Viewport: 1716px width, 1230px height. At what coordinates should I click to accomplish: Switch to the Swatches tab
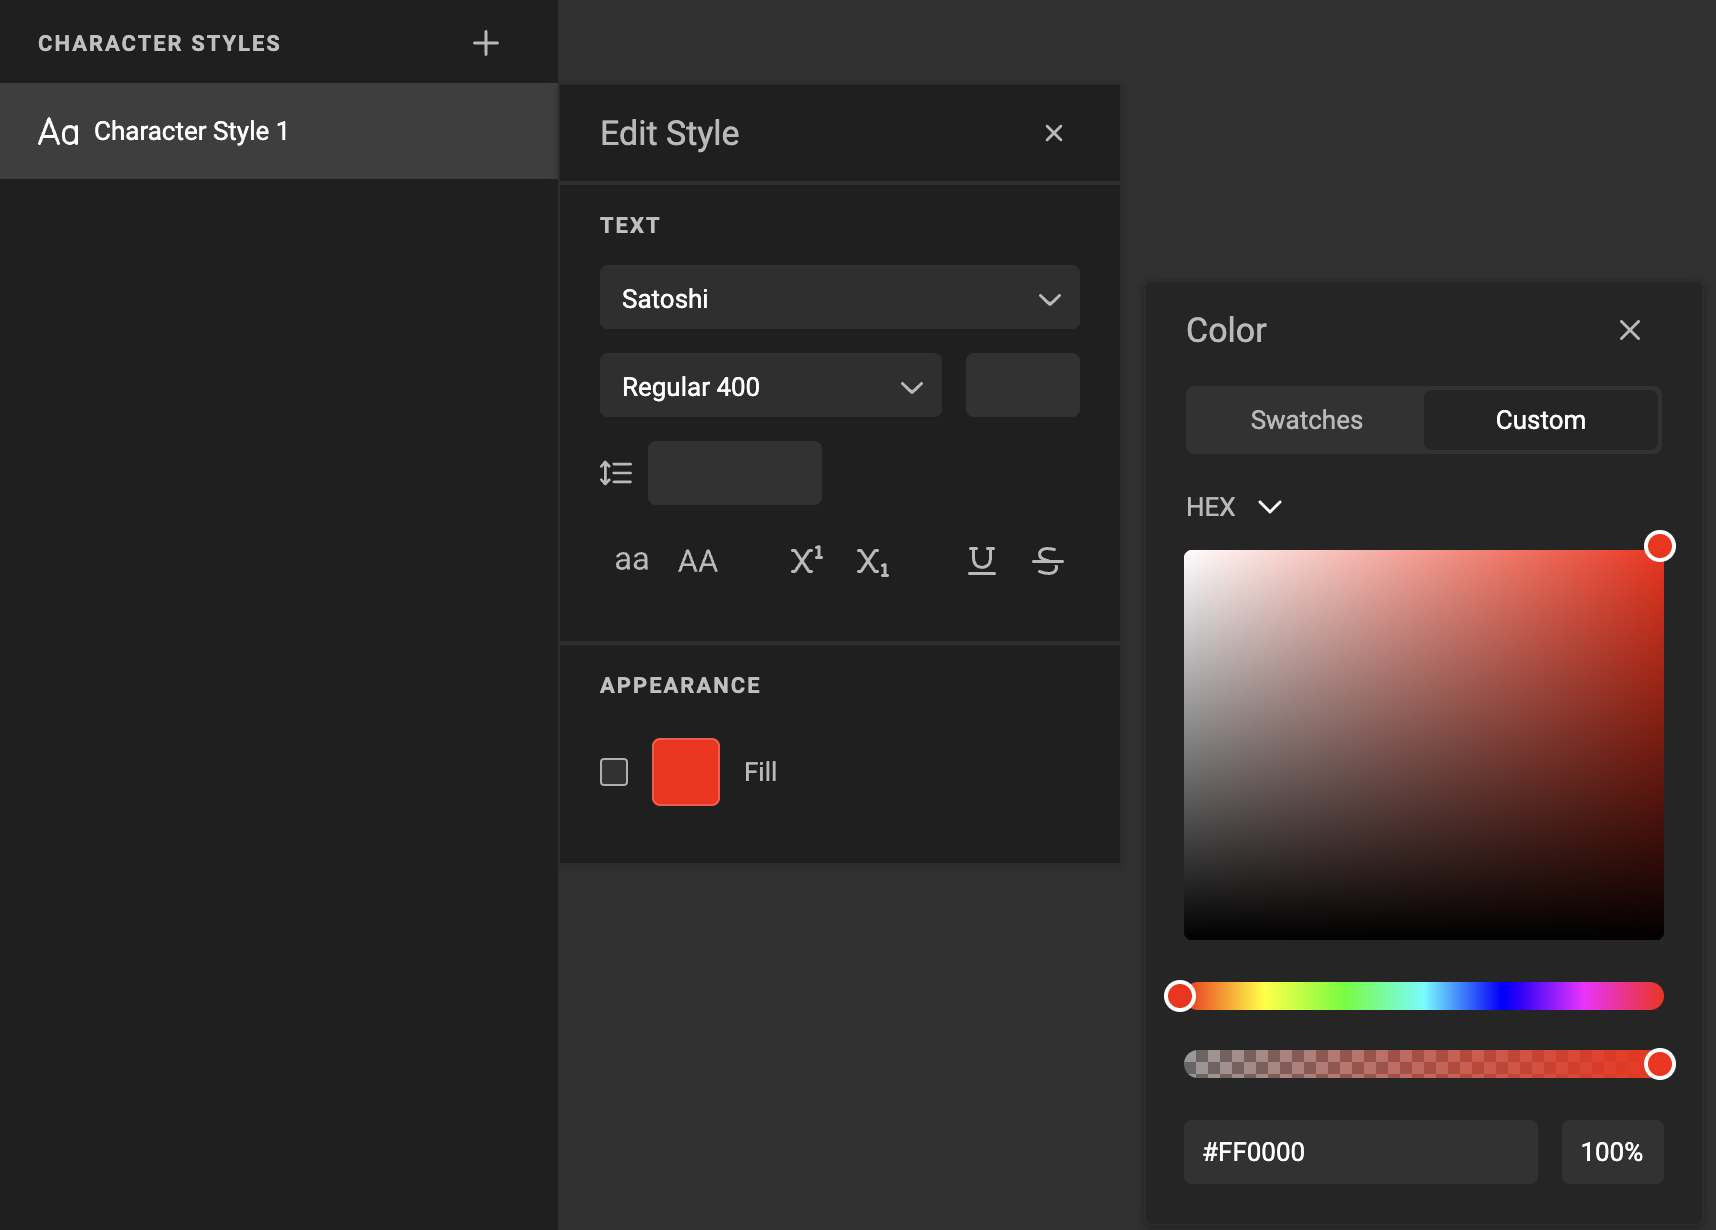[1305, 420]
